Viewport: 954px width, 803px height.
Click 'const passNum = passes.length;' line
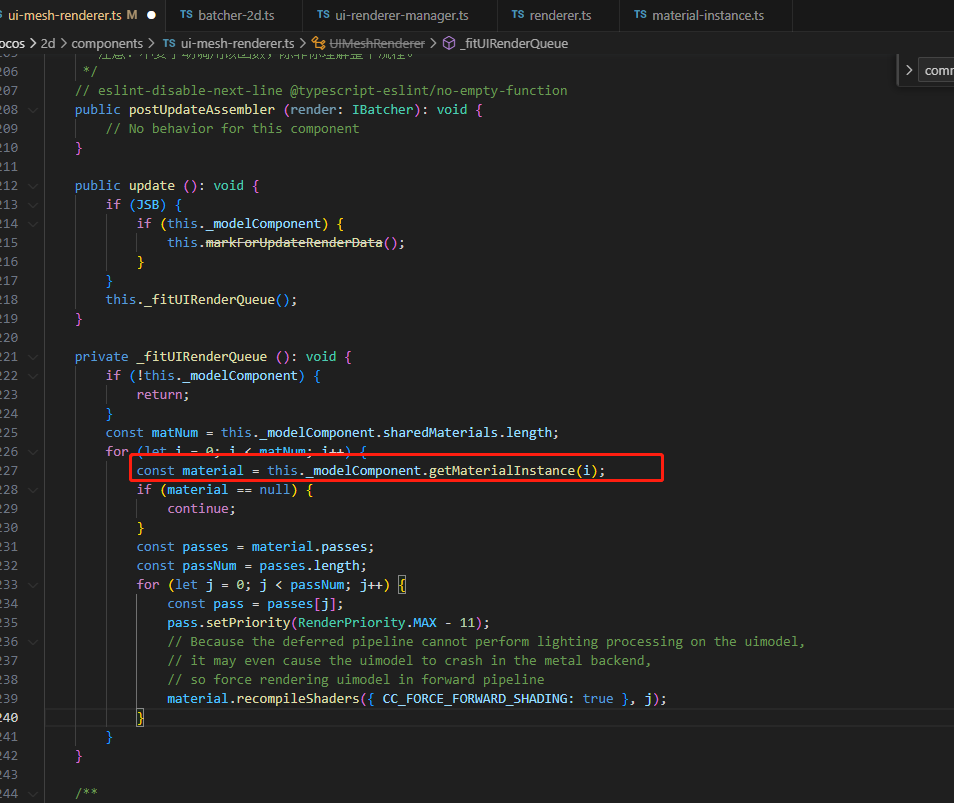pyautogui.click(x=251, y=566)
